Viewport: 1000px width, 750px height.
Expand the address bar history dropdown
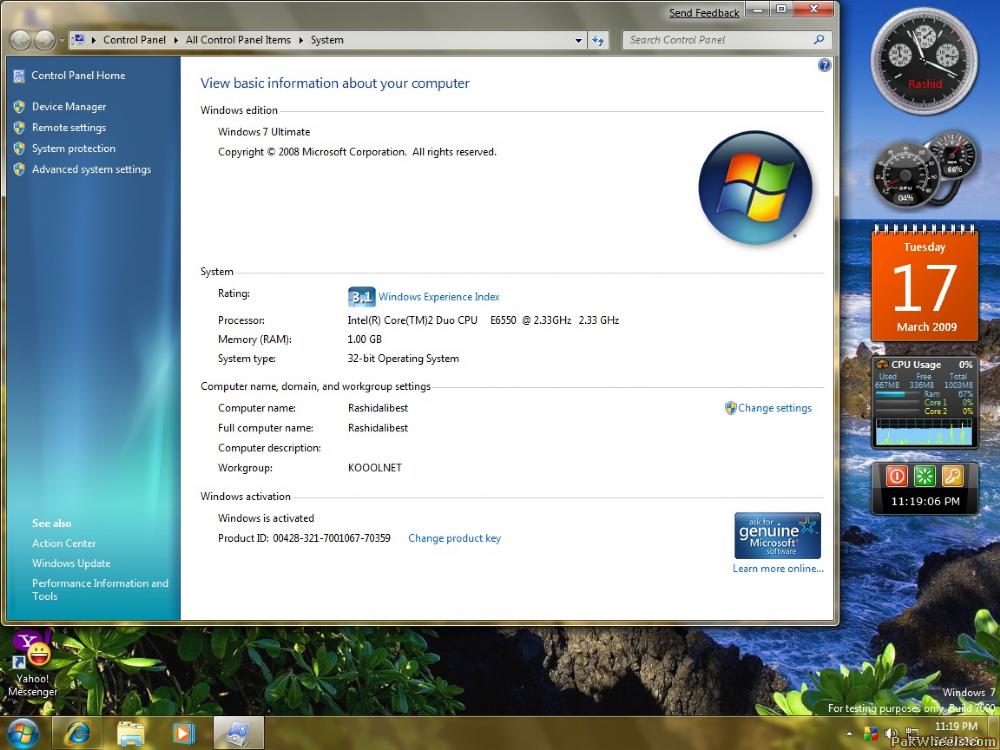(578, 40)
